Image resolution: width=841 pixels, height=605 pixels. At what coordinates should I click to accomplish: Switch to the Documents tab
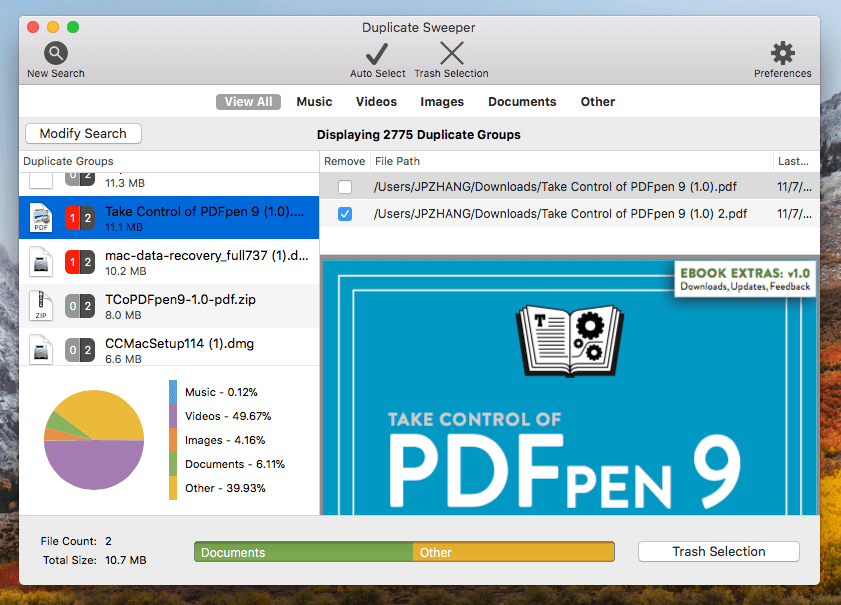click(x=522, y=102)
